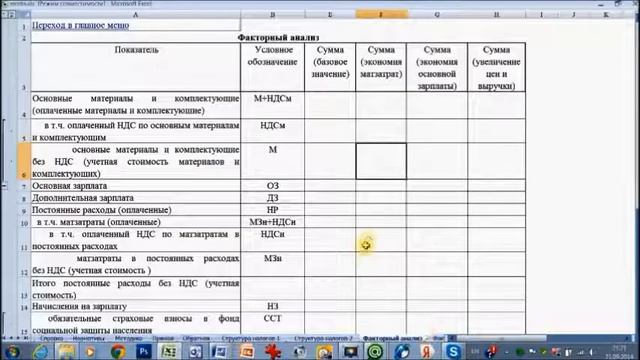Select the 'ДЗ' designation cell
Viewport: 640px width, 360px height.
[x=273, y=198]
